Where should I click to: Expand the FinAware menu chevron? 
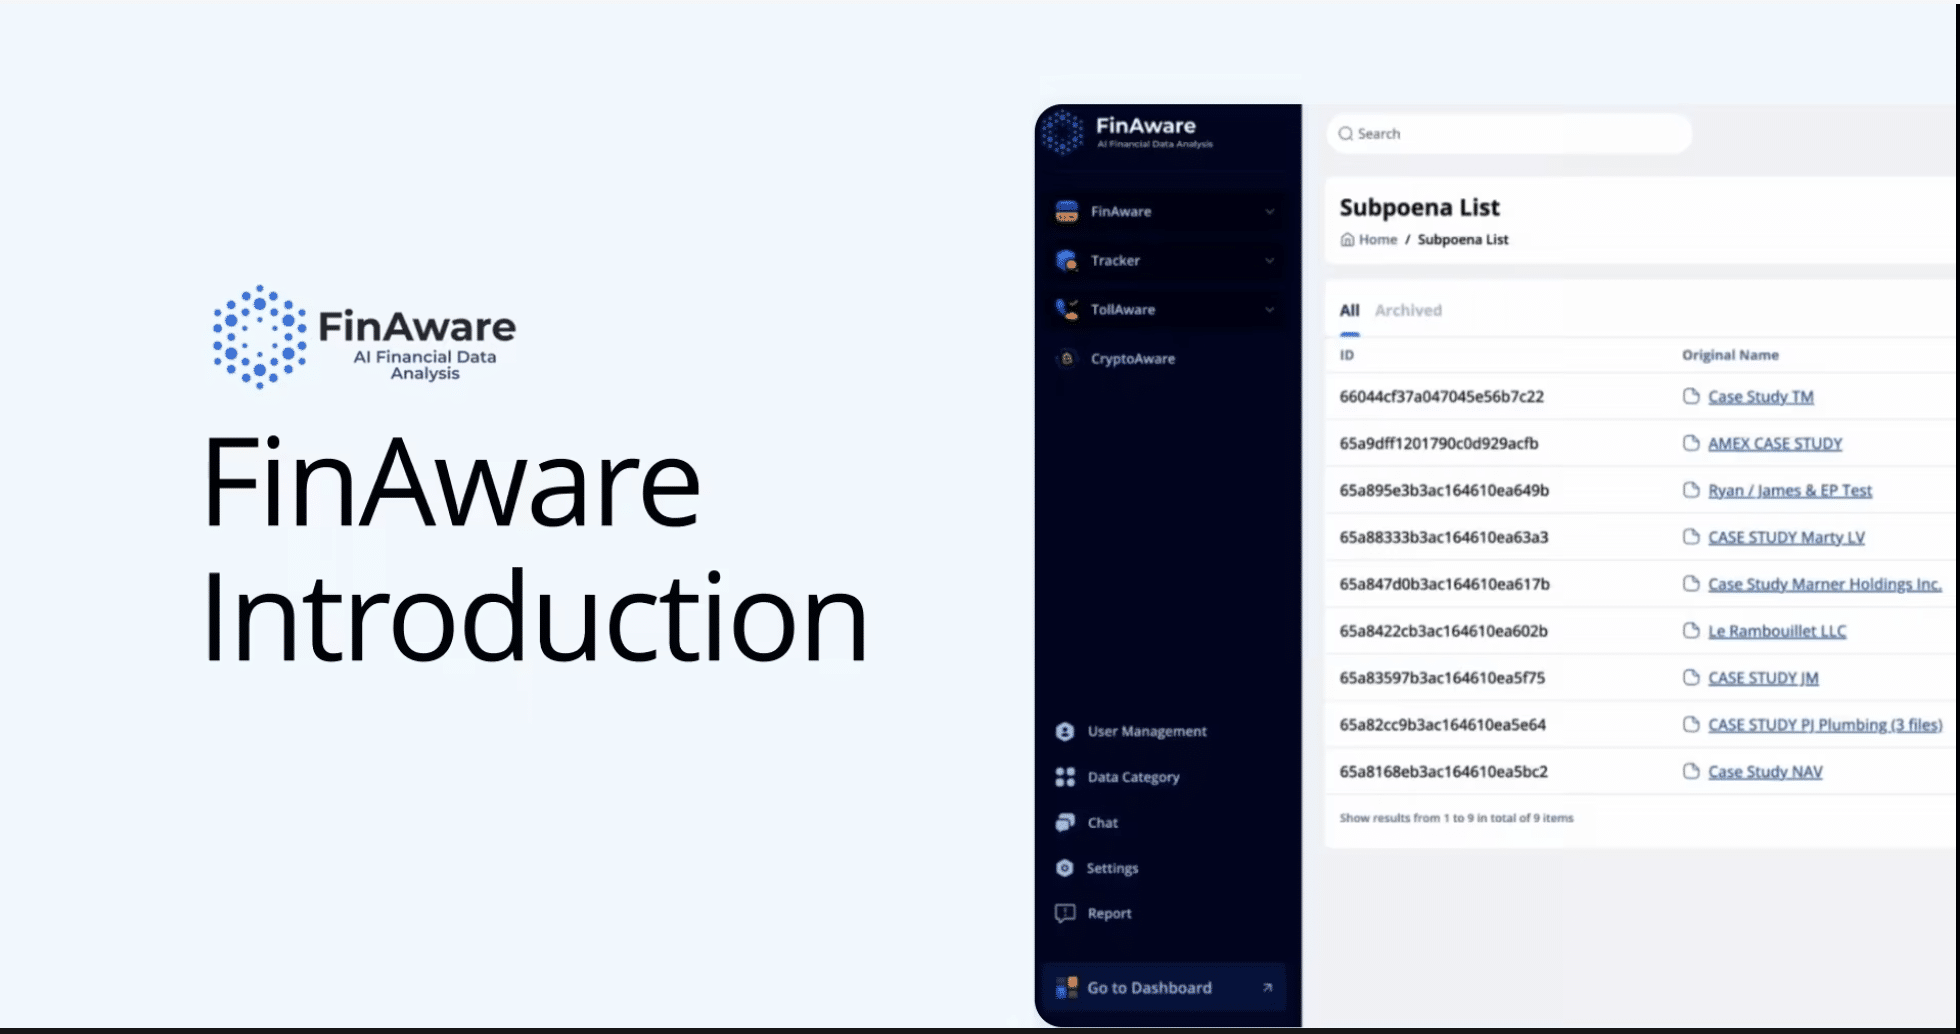1269,212
